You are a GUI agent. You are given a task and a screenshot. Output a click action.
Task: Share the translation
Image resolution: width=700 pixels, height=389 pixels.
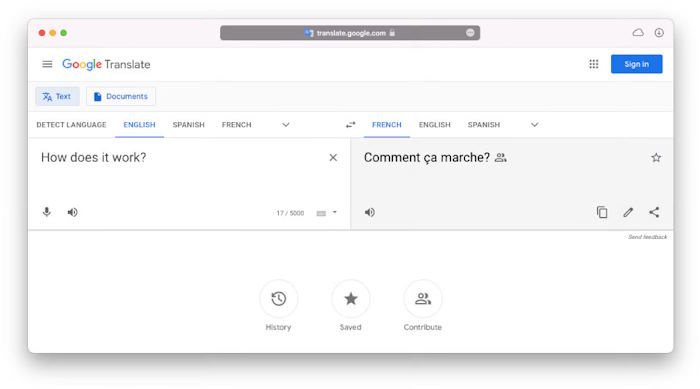pyautogui.click(x=654, y=212)
